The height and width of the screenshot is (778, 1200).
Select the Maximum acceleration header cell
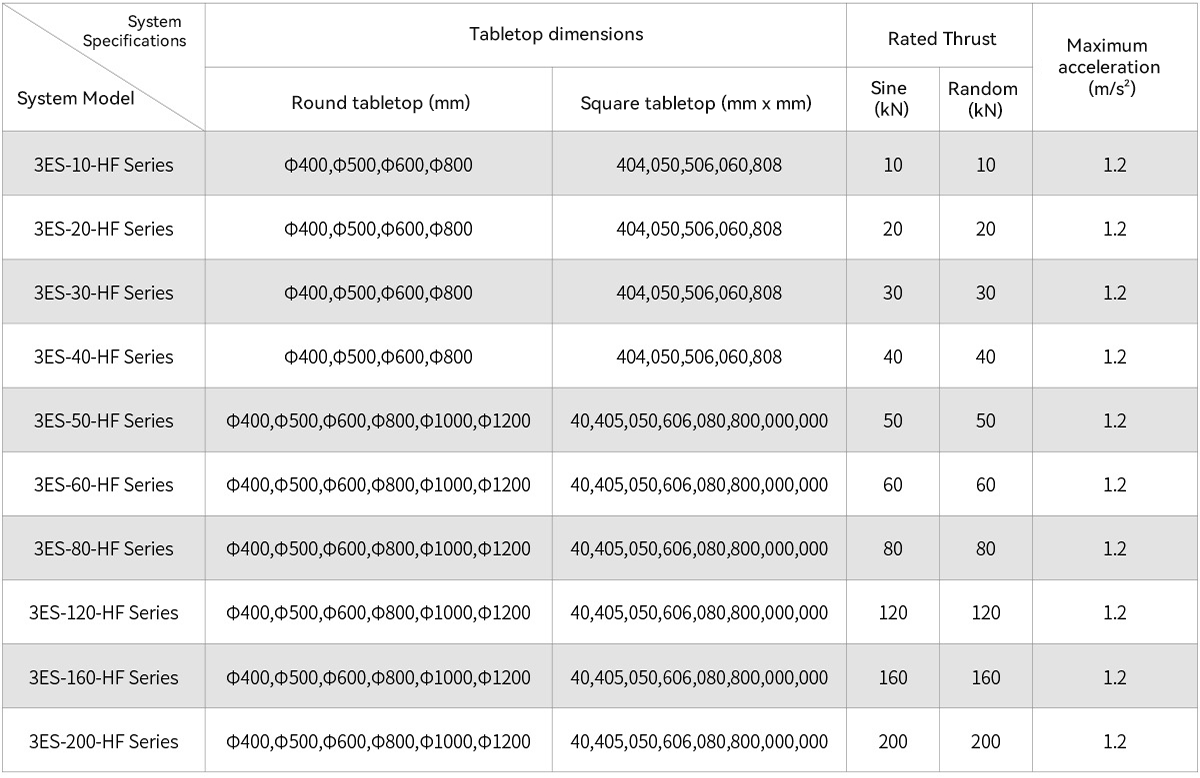1115,67
